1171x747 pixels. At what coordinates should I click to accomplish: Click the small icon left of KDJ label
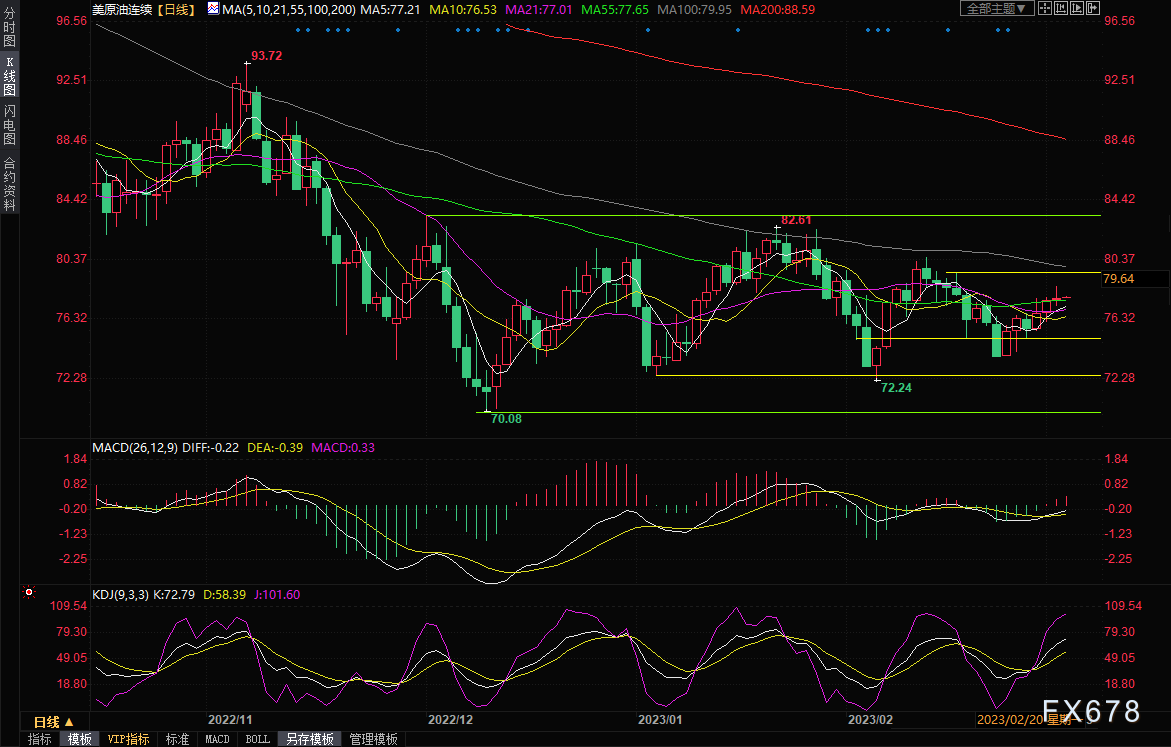(x=28, y=593)
